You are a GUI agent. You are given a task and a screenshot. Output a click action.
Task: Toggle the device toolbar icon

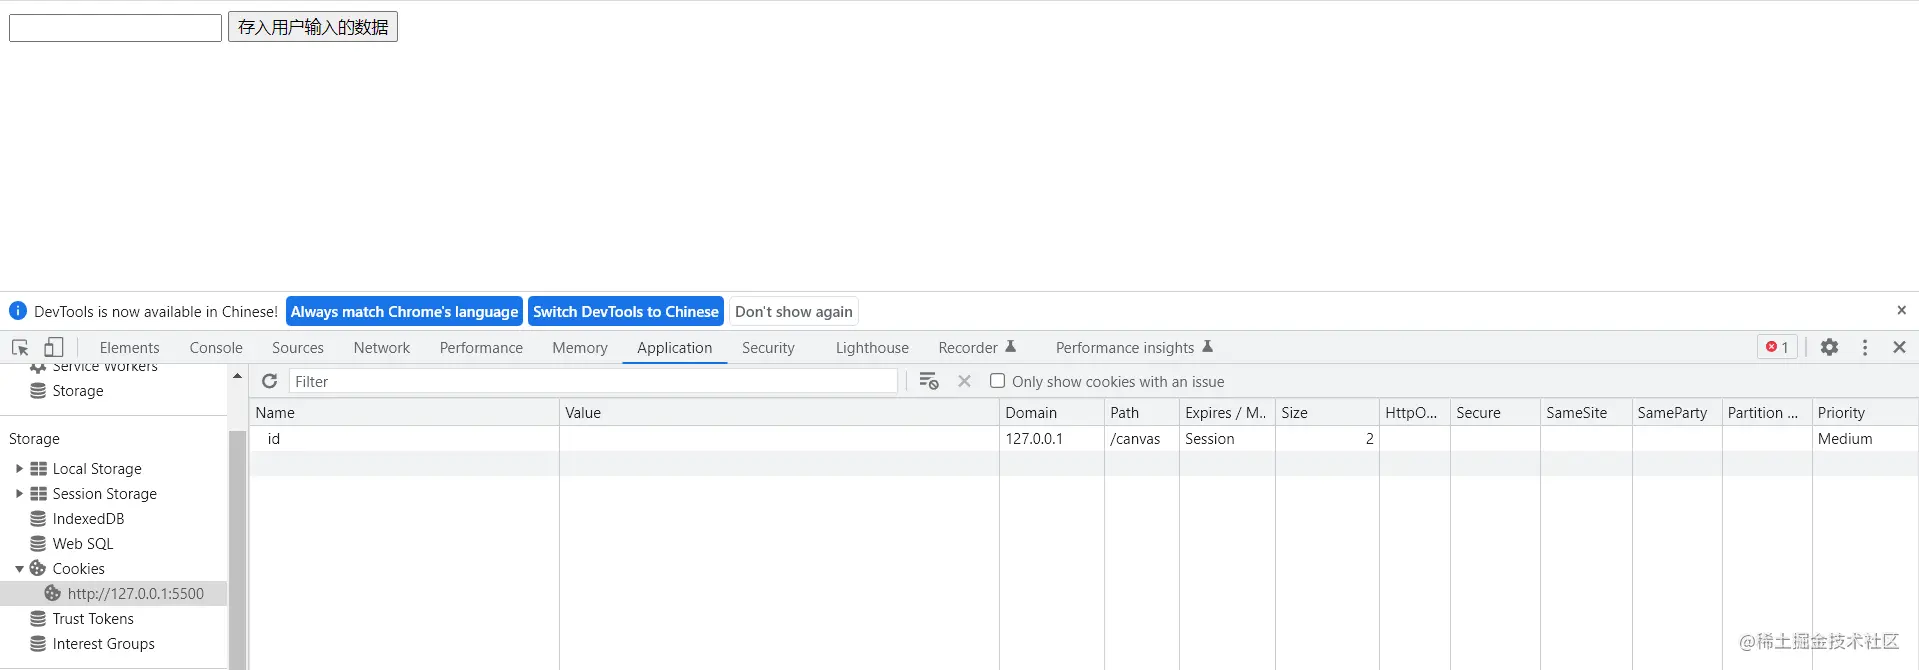point(54,348)
